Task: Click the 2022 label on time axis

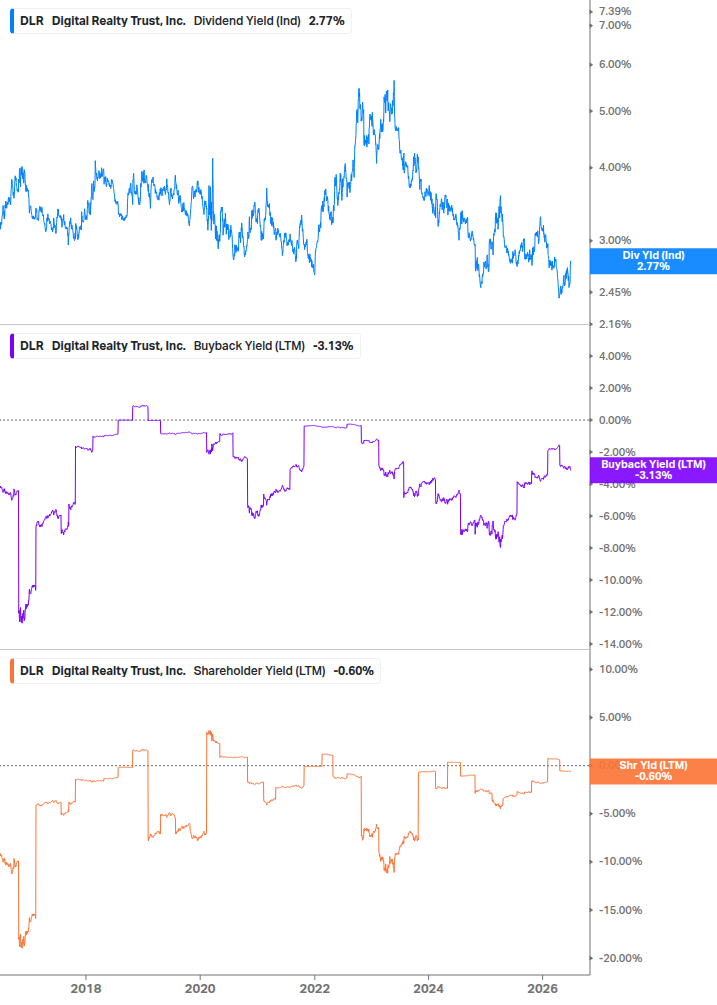Action: (315, 988)
